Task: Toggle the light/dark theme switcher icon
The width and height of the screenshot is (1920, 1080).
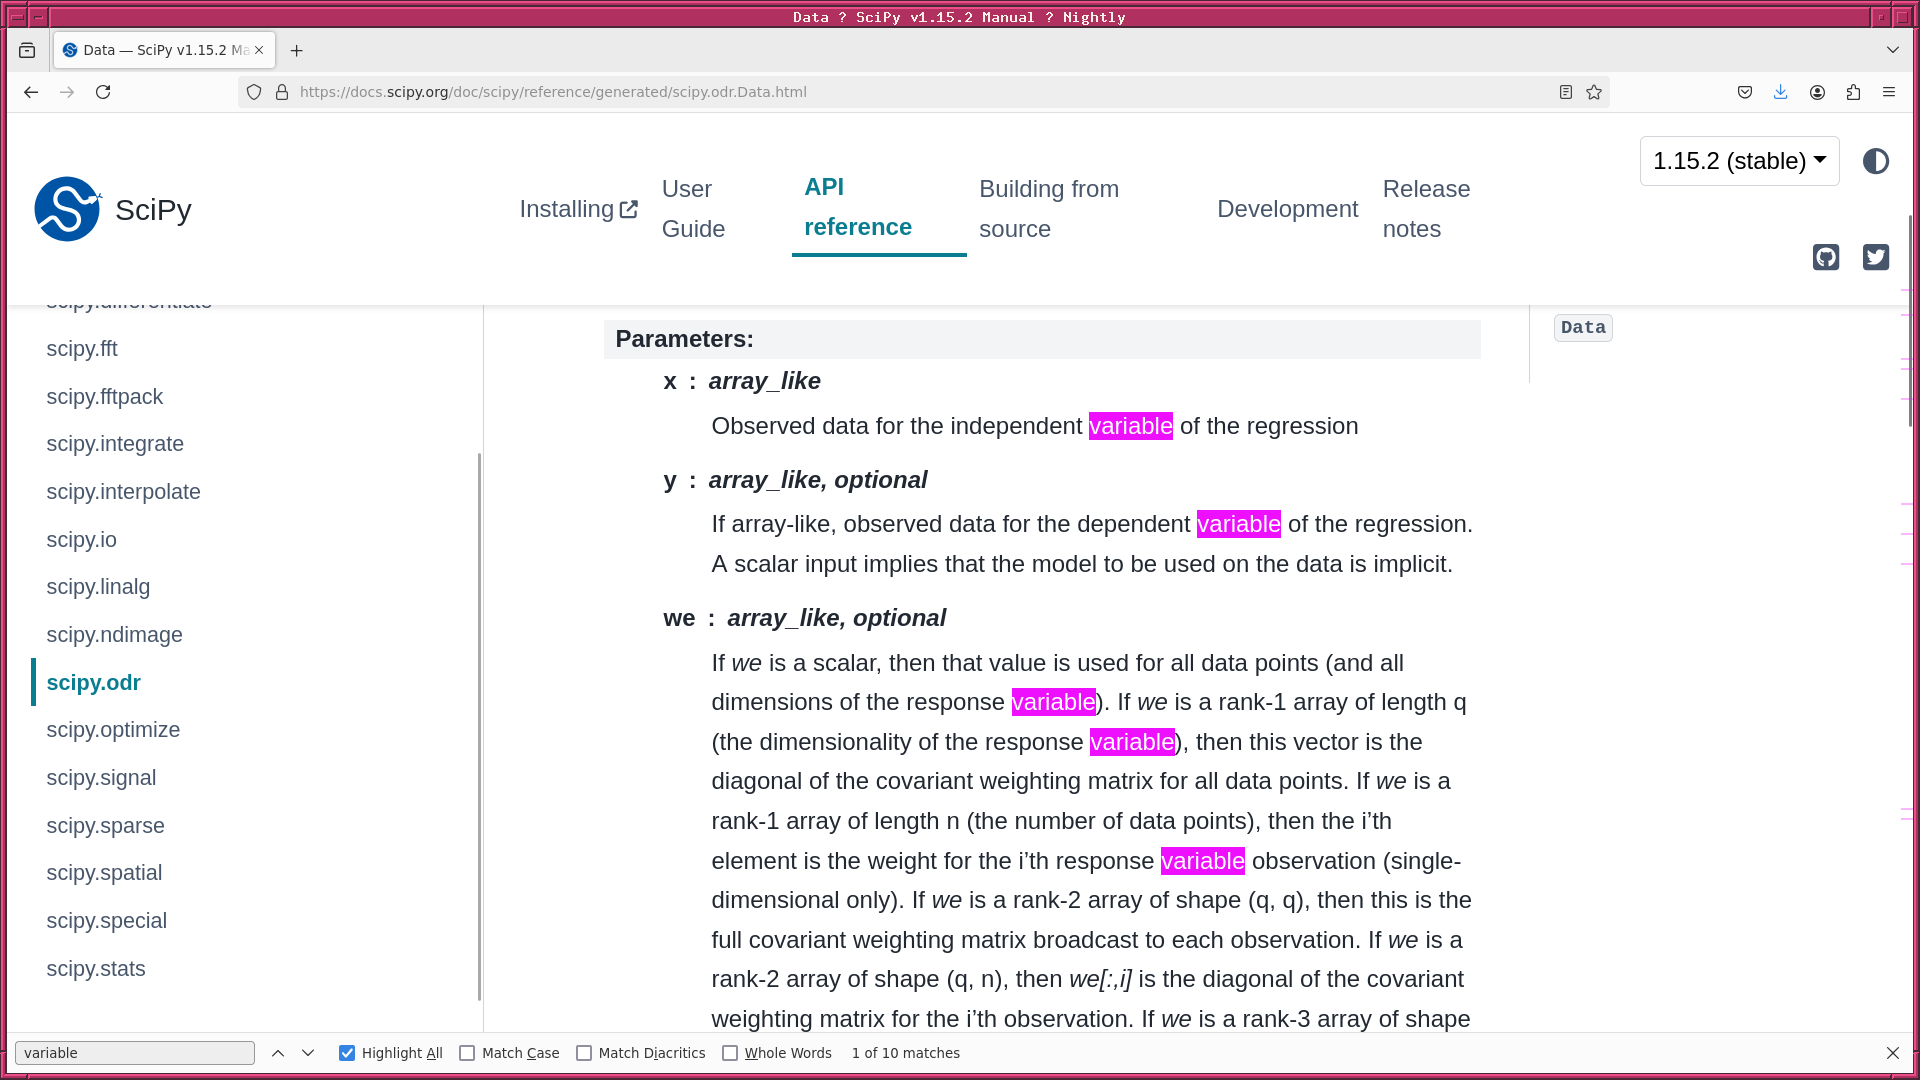Action: coord(1875,161)
